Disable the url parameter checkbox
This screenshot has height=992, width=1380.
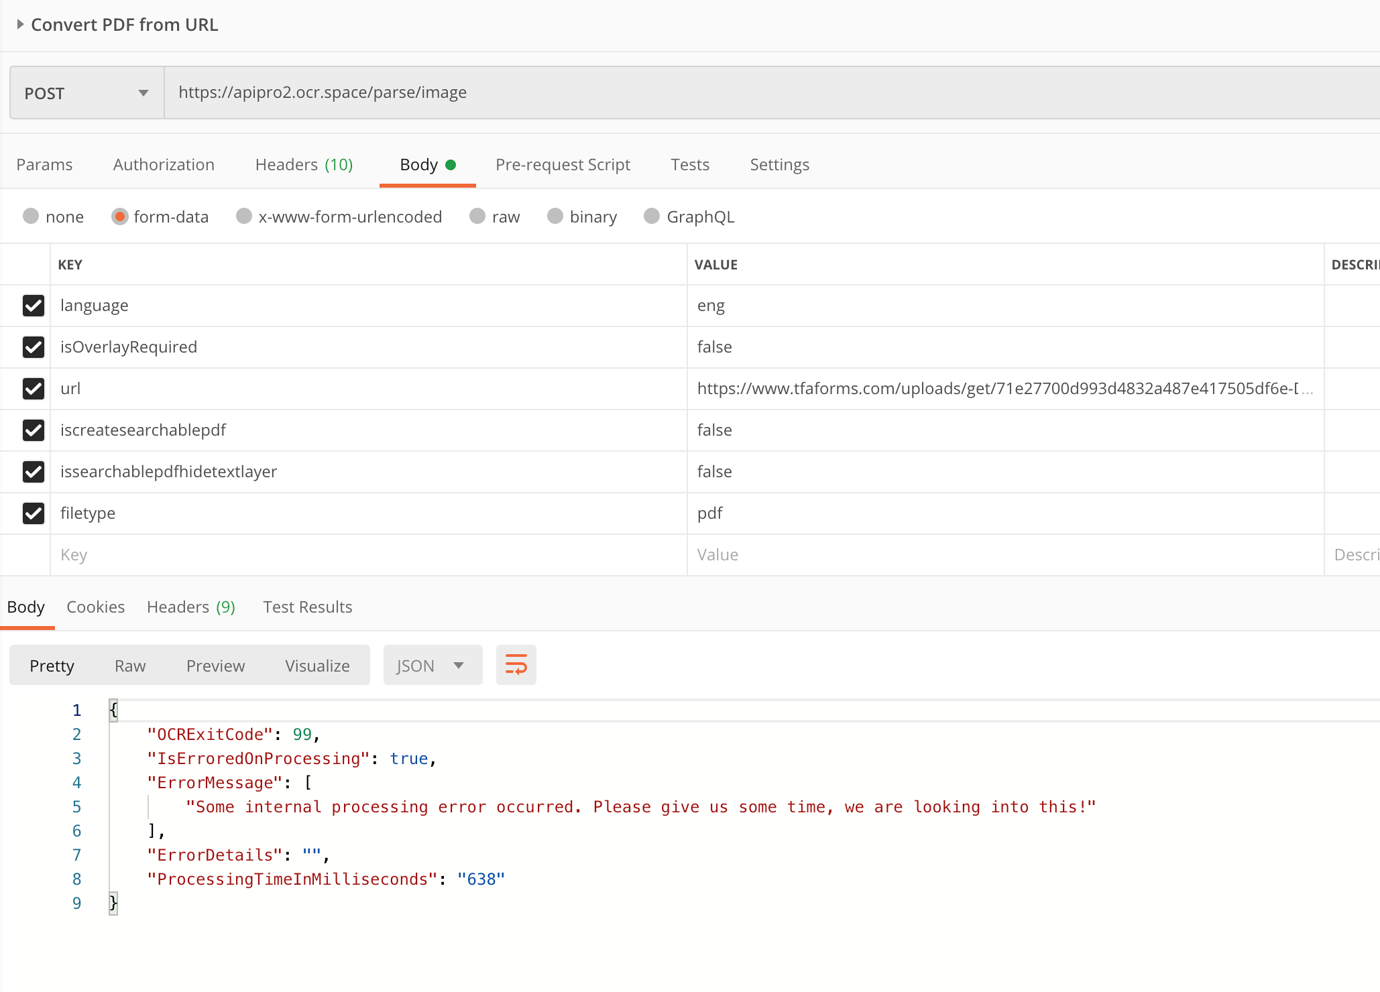tap(33, 389)
